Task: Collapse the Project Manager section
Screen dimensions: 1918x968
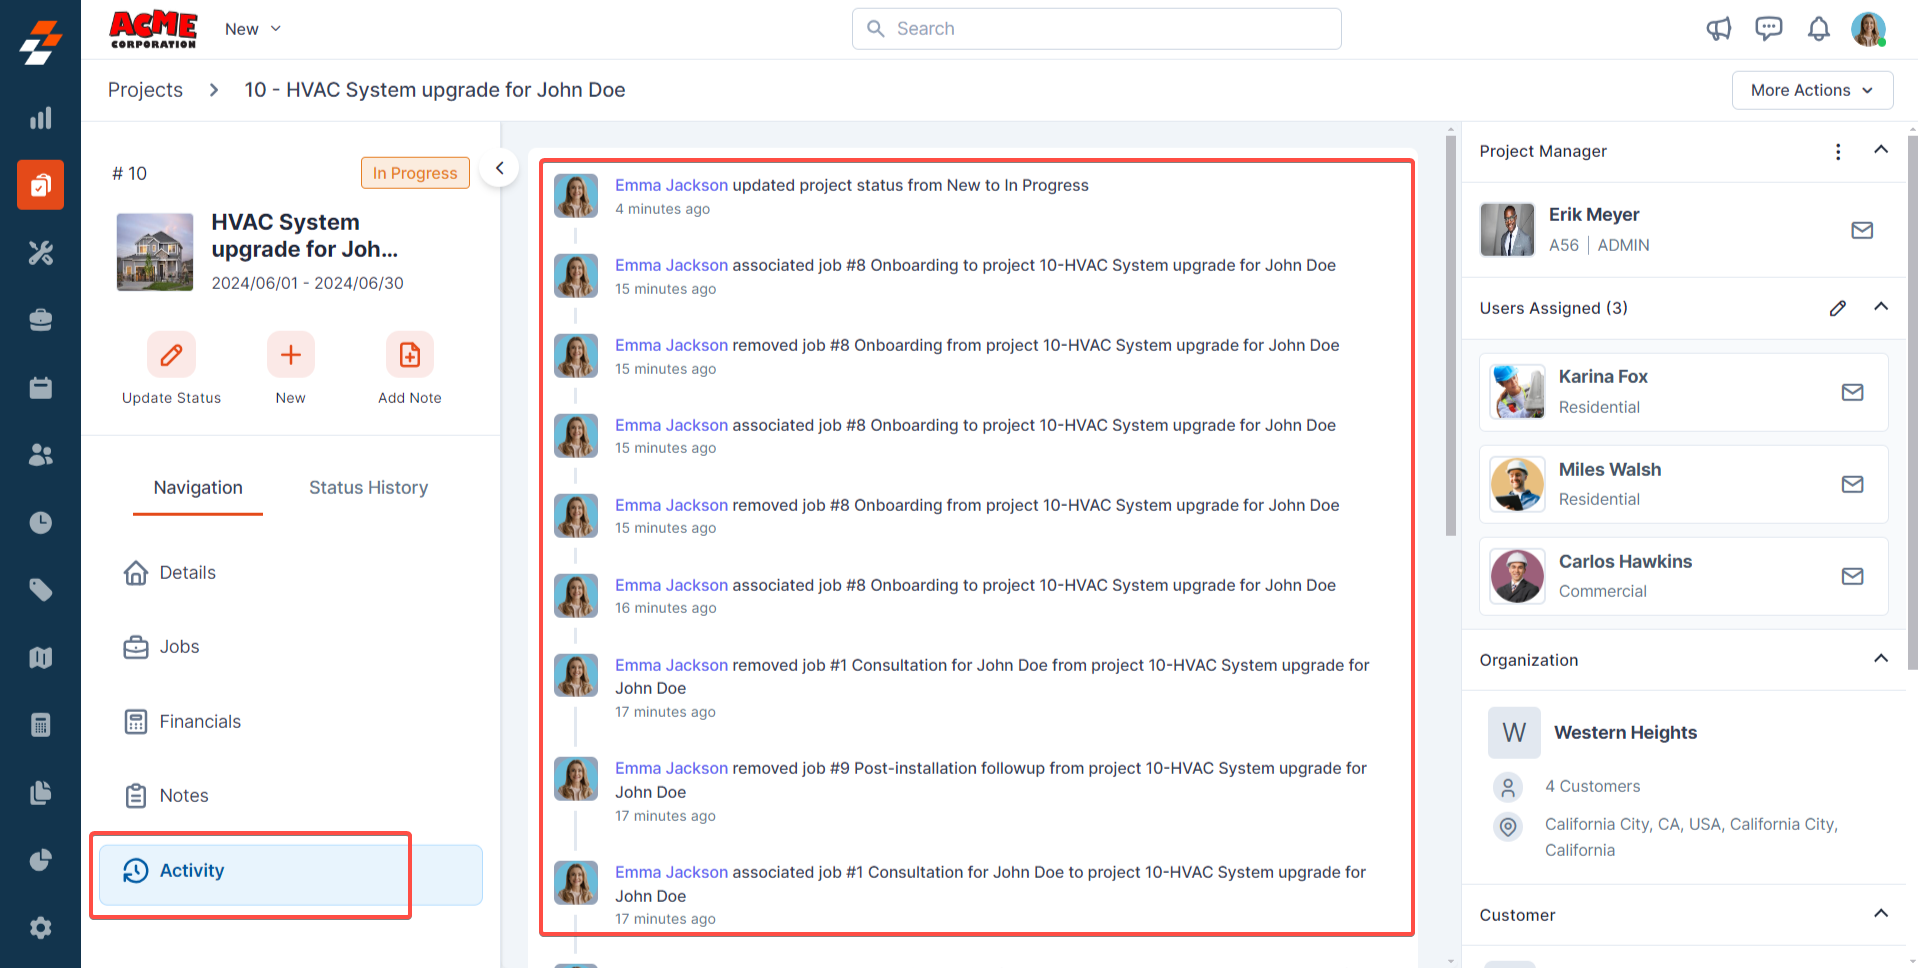Action: pyautogui.click(x=1881, y=150)
